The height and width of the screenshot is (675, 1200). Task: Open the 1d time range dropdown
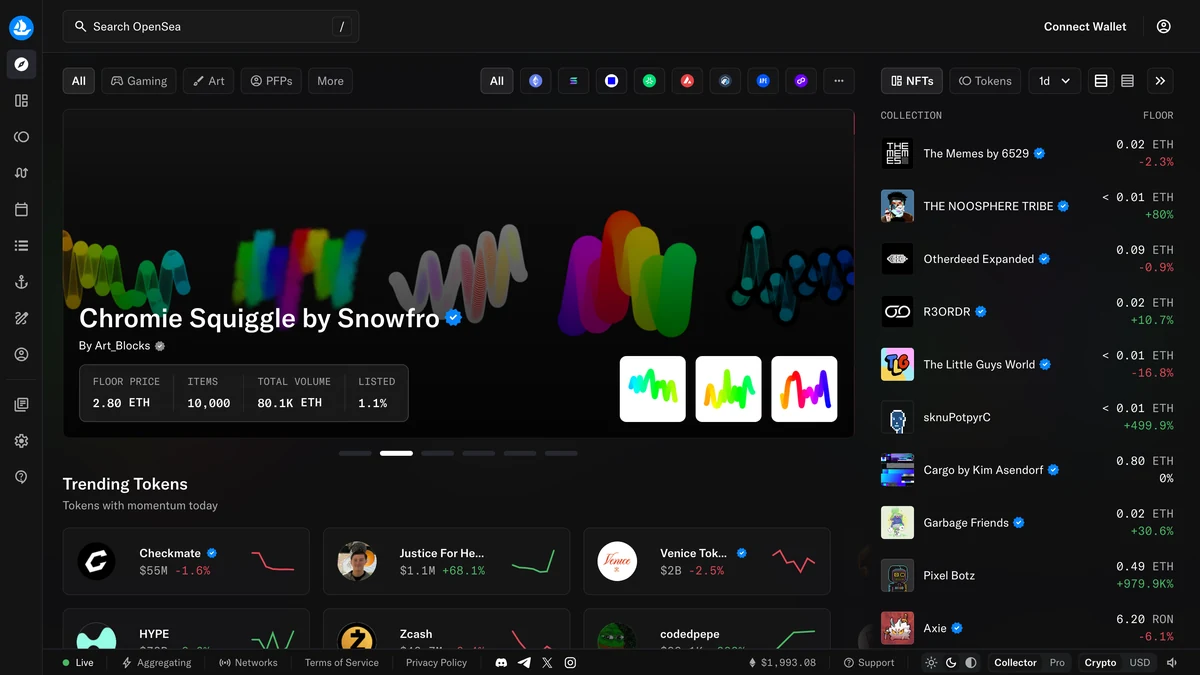(1054, 81)
